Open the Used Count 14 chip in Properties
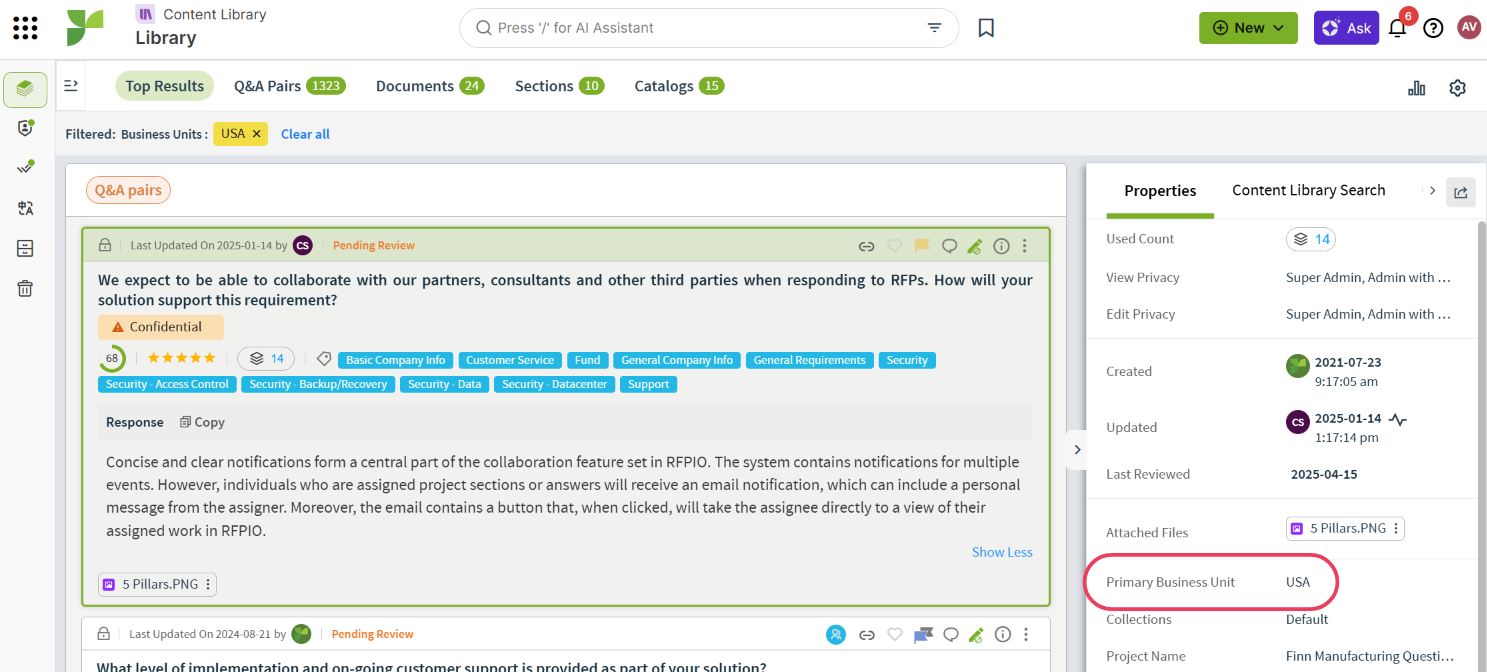 coord(1311,239)
